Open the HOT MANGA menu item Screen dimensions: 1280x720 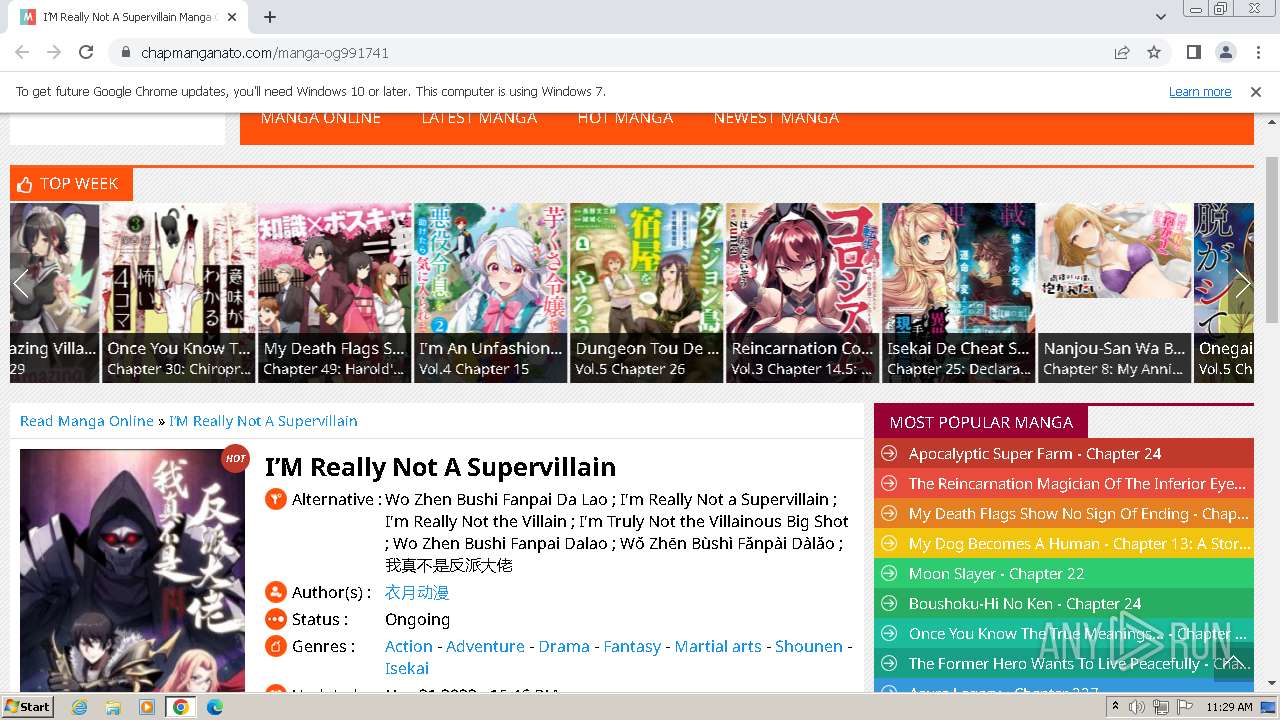tap(625, 118)
